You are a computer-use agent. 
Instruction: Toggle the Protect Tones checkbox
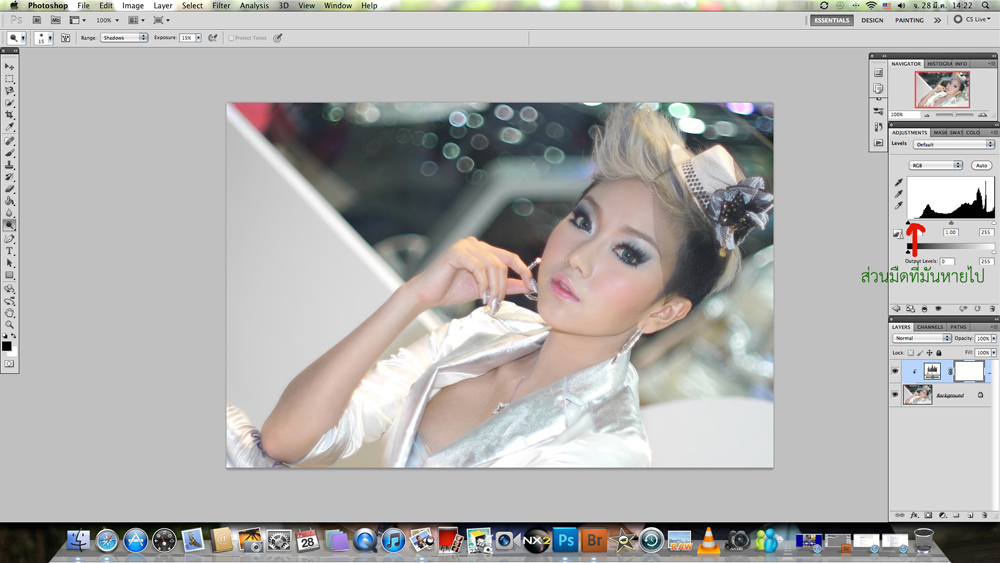(x=231, y=38)
